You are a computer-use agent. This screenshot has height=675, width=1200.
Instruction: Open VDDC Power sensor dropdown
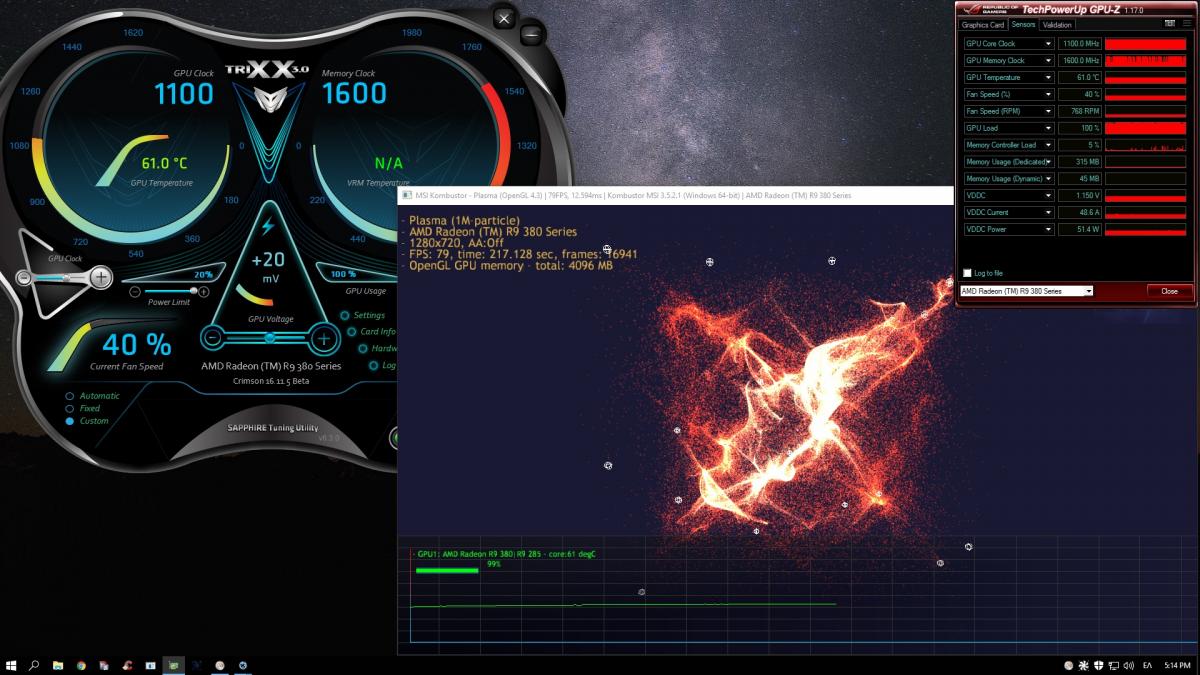pos(1049,229)
